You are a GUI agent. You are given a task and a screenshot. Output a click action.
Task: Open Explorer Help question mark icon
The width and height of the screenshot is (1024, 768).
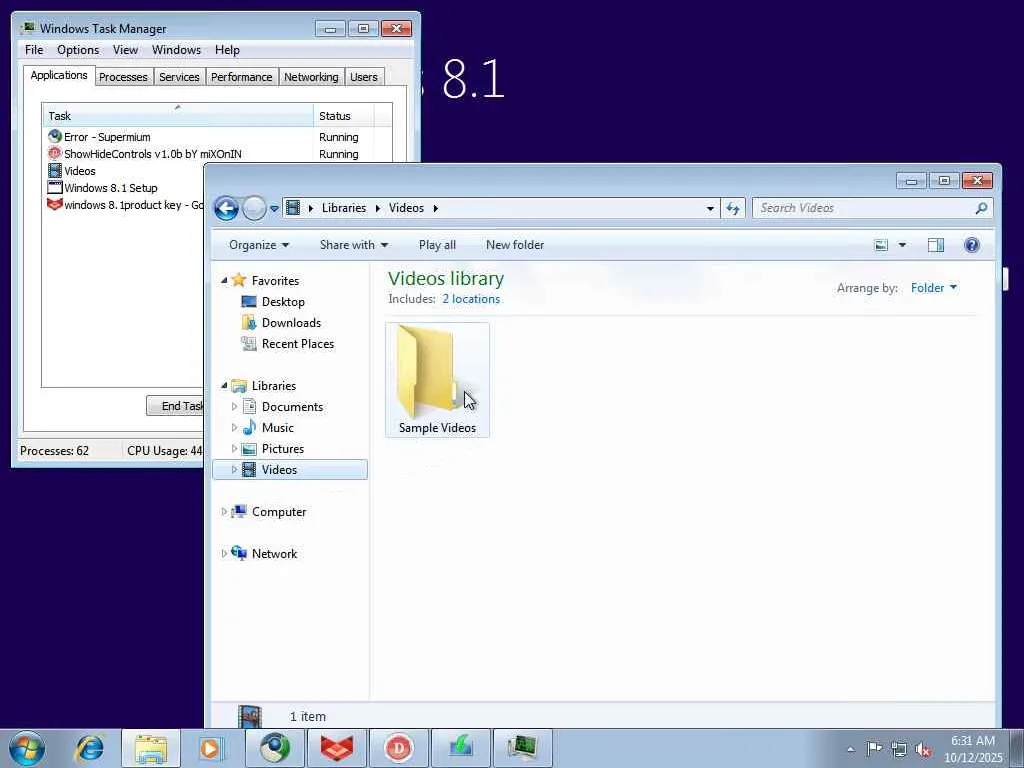pos(972,245)
